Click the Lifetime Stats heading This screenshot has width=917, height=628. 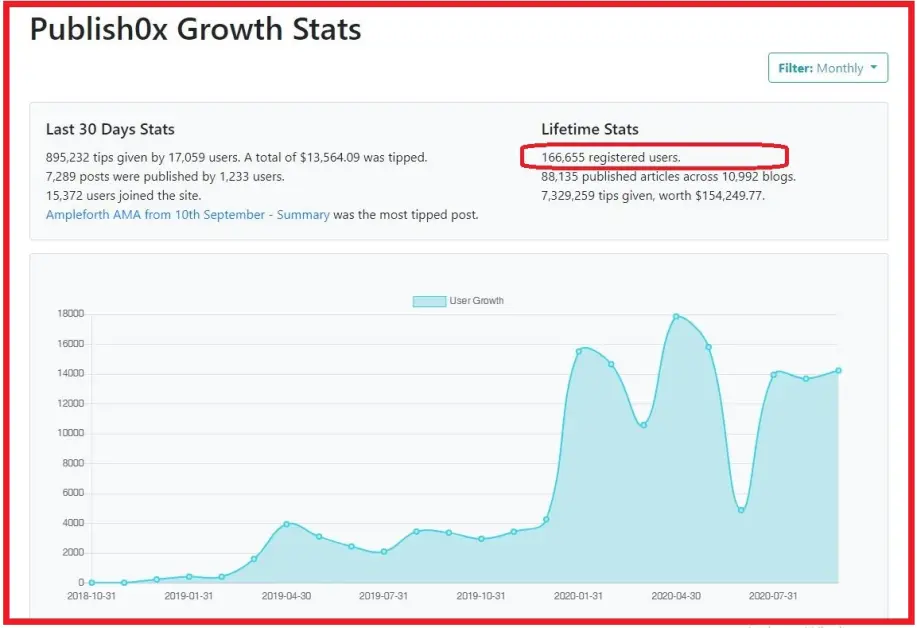590,129
